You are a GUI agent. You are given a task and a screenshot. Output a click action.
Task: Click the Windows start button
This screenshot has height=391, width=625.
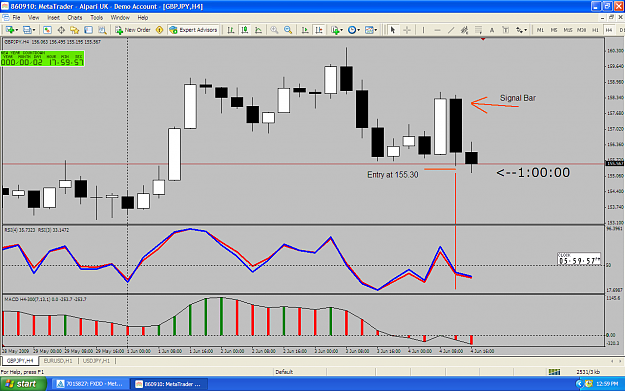pos(23,384)
